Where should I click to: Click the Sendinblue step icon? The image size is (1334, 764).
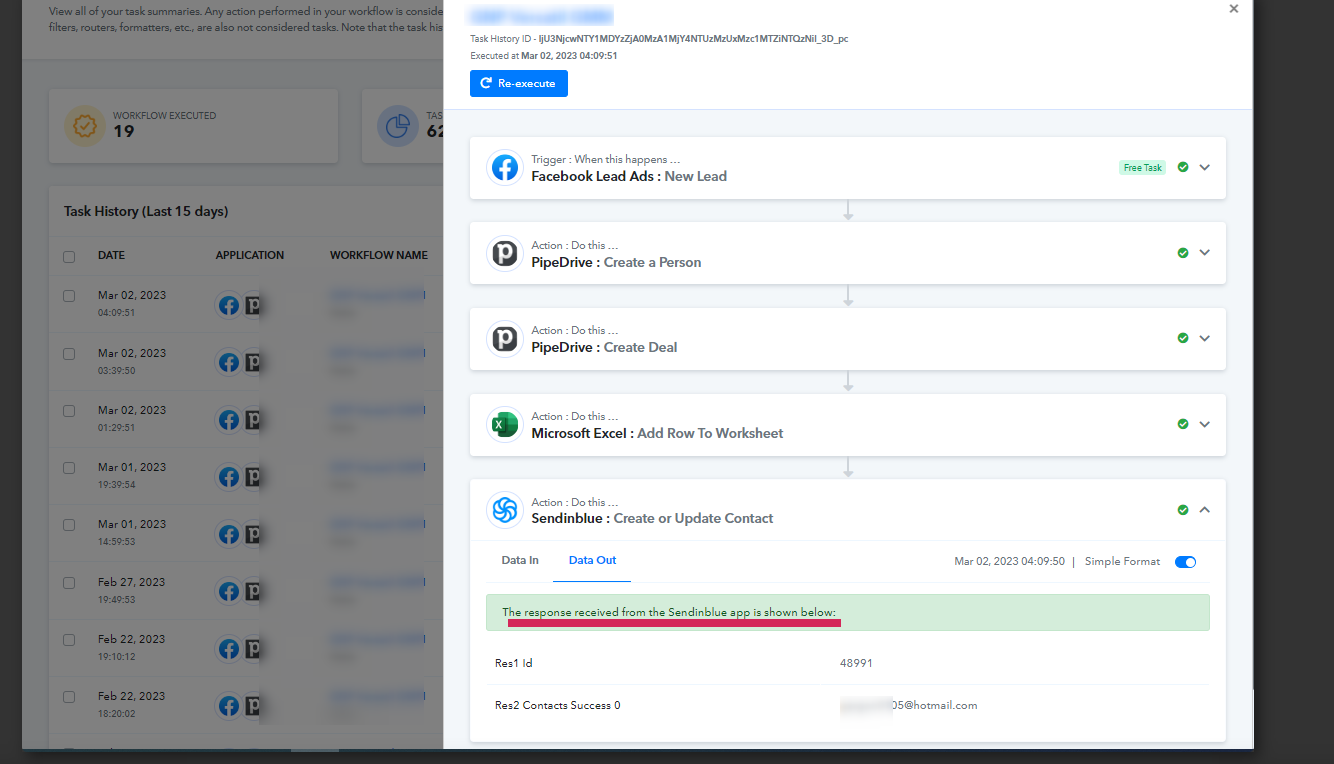point(505,510)
